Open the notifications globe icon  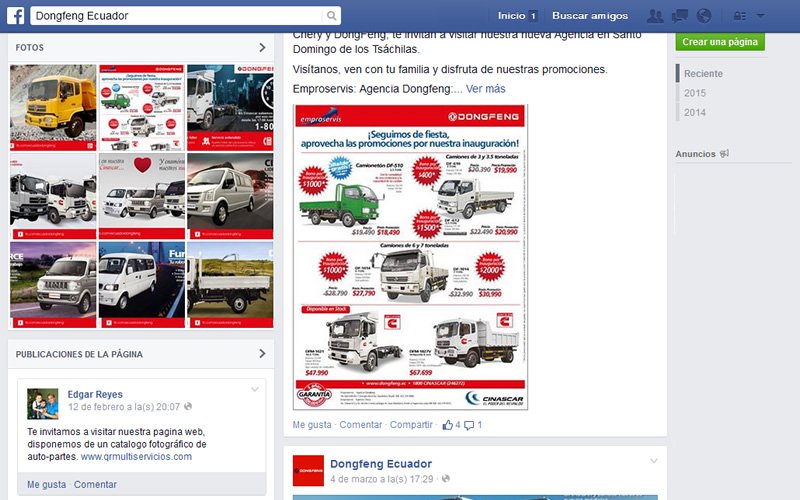pyautogui.click(x=703, y=16)
